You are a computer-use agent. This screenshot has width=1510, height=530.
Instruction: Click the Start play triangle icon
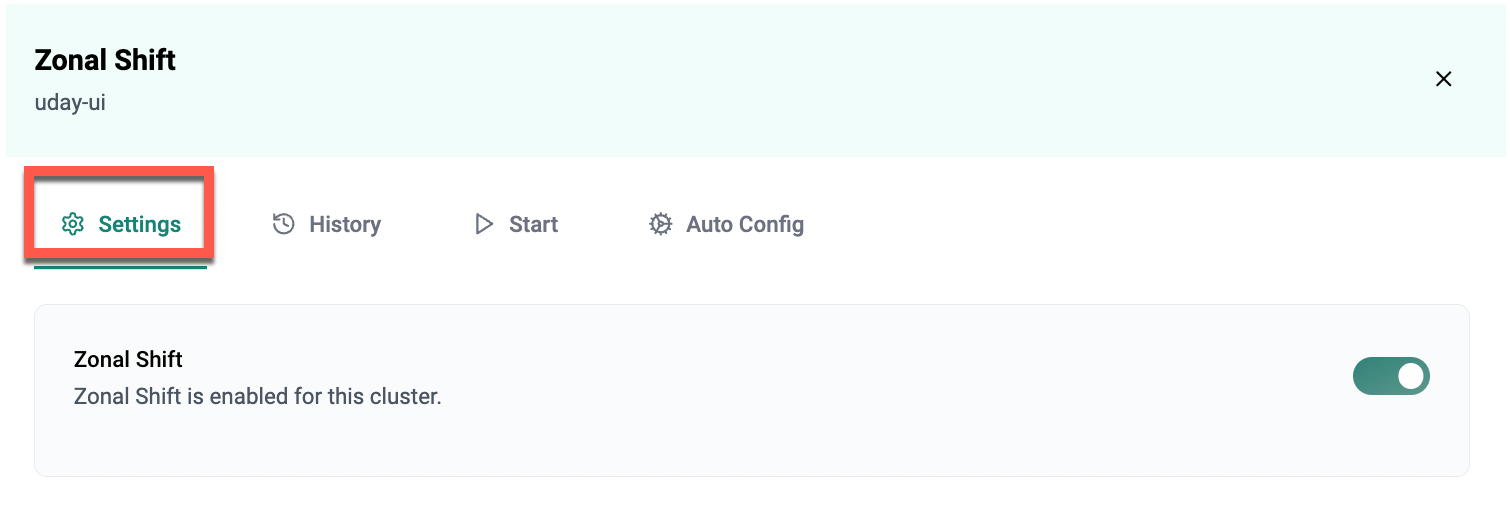pos(484,224)
